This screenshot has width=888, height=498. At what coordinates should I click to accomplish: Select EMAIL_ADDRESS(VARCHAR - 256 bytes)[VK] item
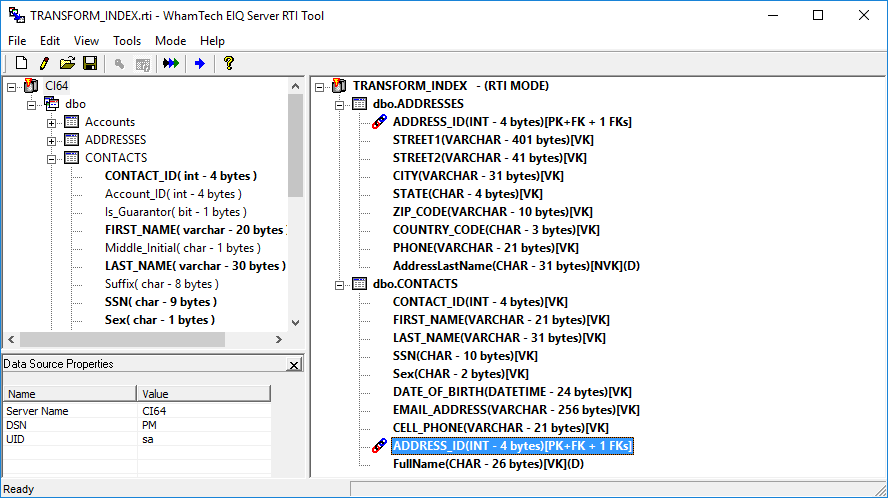(516, 410)
